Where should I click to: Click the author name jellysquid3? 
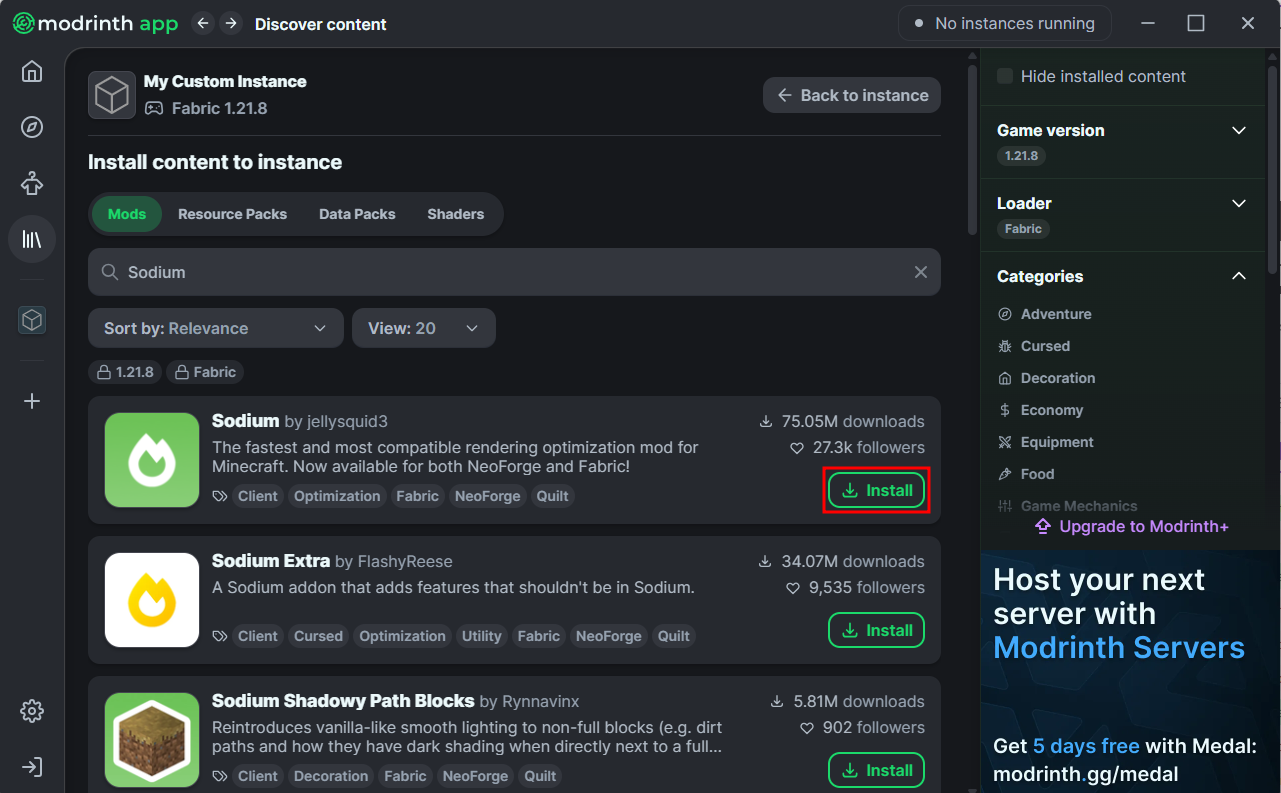pyautogui.click(x=346, y=421)
